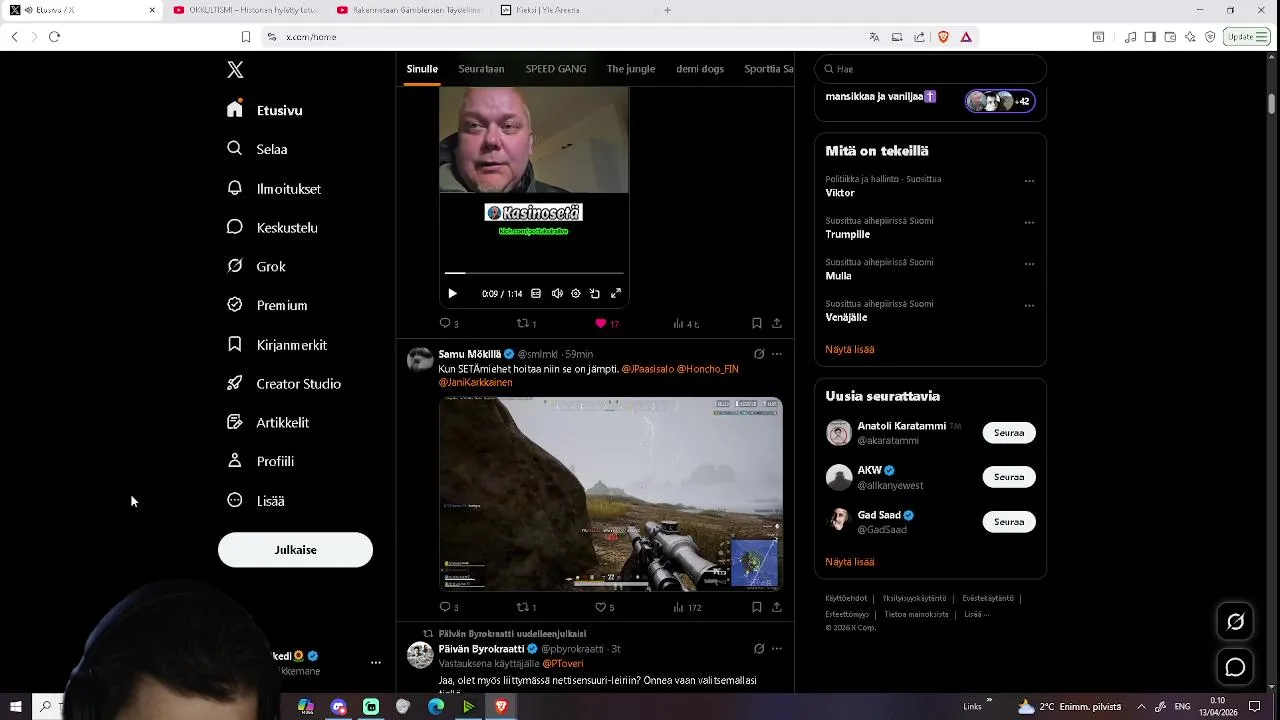The height and width of the screenshot is (720, 1280).
Task: Bookmark Samu Mökillä's post
Action: [x=757, y=607]
